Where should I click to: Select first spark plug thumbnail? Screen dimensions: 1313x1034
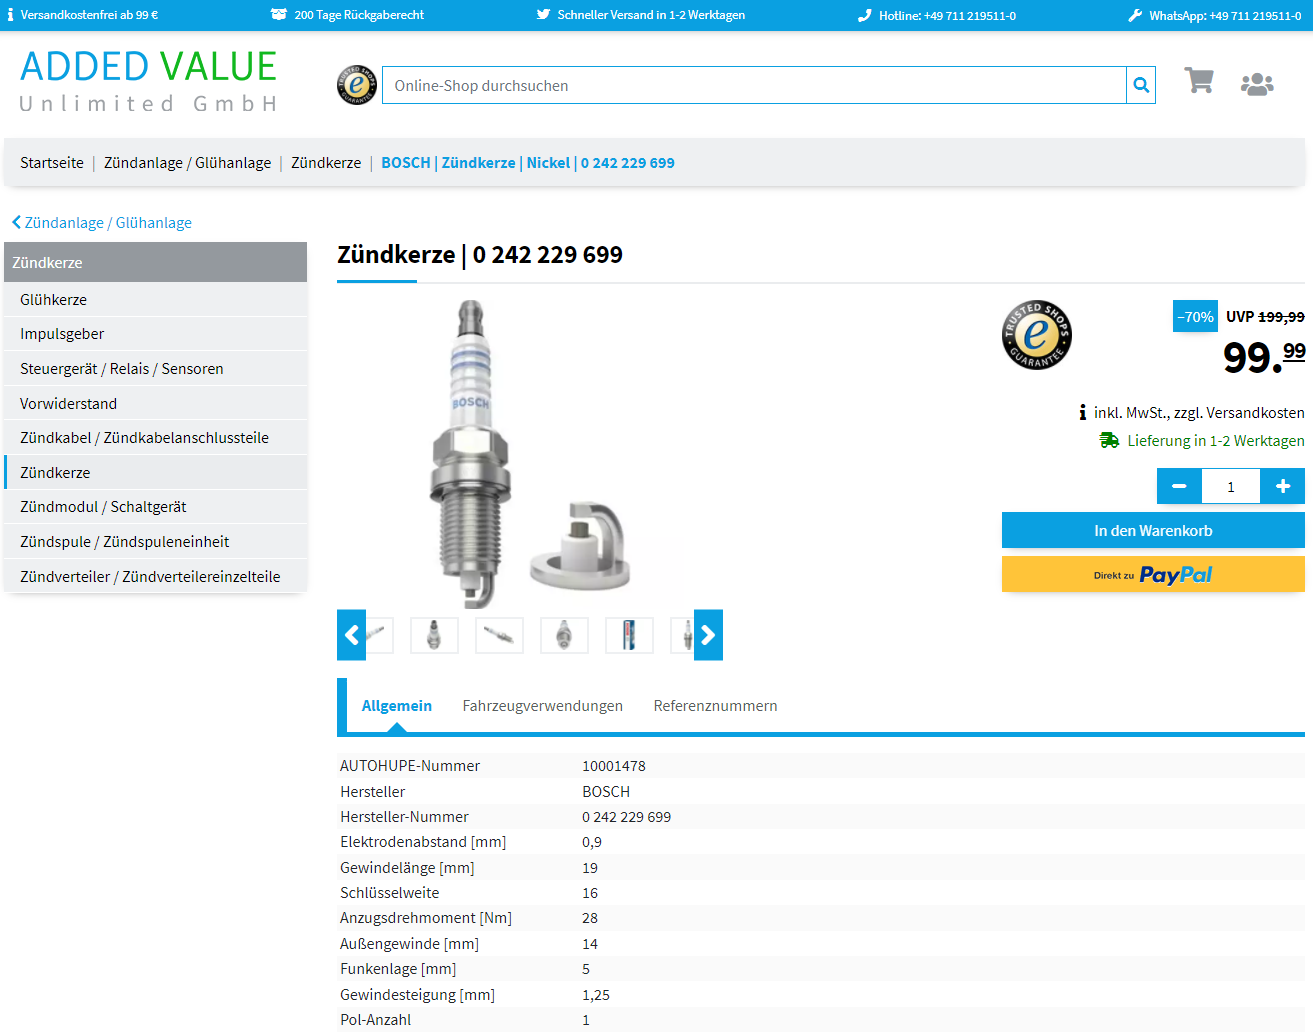[379, 635]
